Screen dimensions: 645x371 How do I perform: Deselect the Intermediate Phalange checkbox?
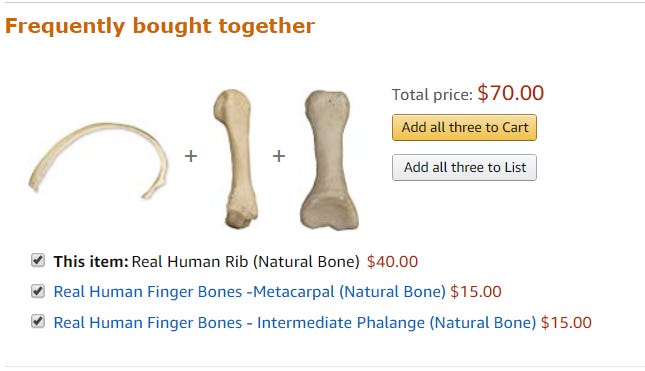[x=38, y=321]
